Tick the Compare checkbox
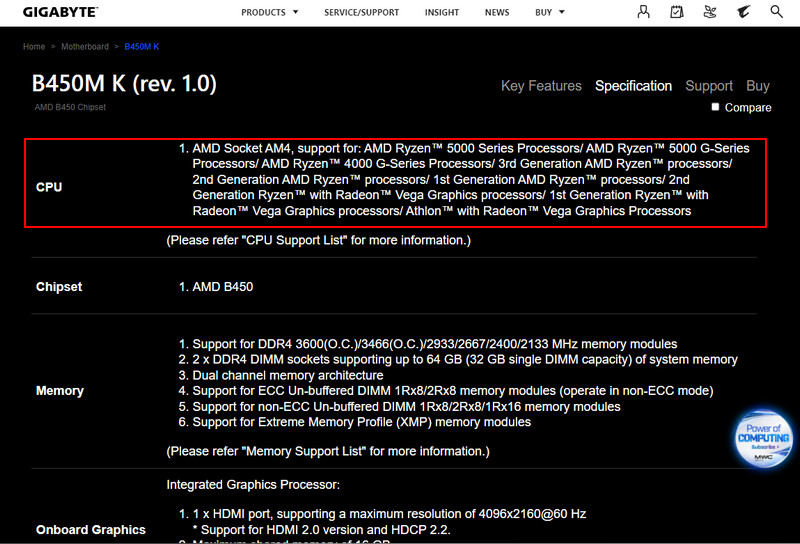The width and height of the screenshot is (800, 544). pos(715,107)
